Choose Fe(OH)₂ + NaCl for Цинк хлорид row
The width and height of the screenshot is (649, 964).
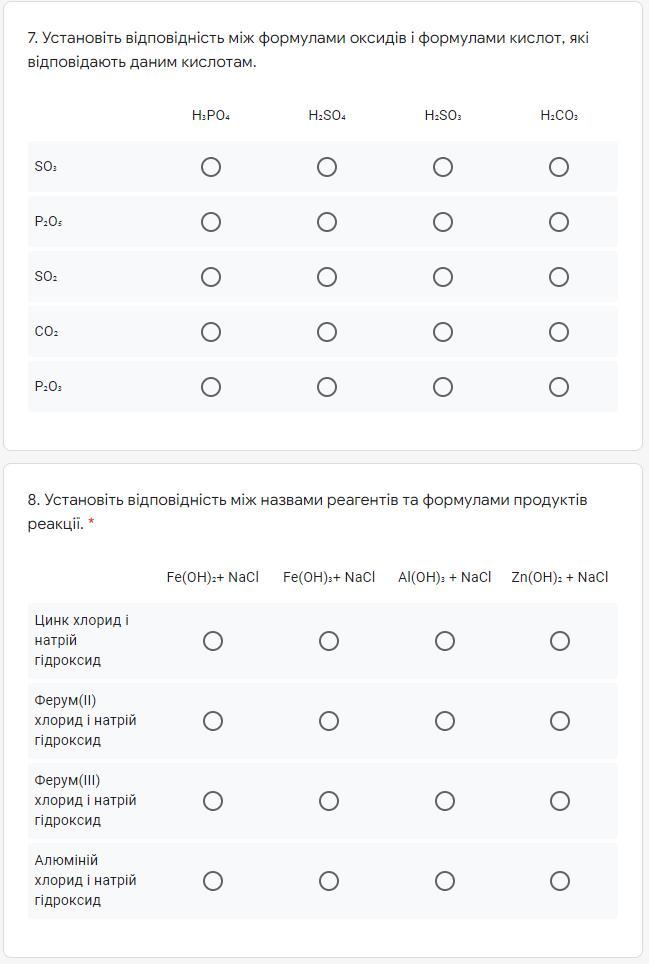[x=213, y=641]
